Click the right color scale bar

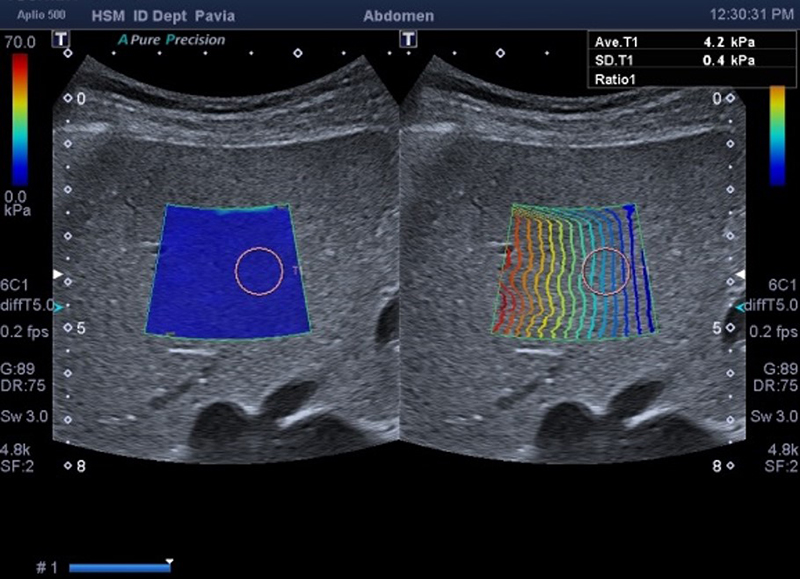[777, 135]
